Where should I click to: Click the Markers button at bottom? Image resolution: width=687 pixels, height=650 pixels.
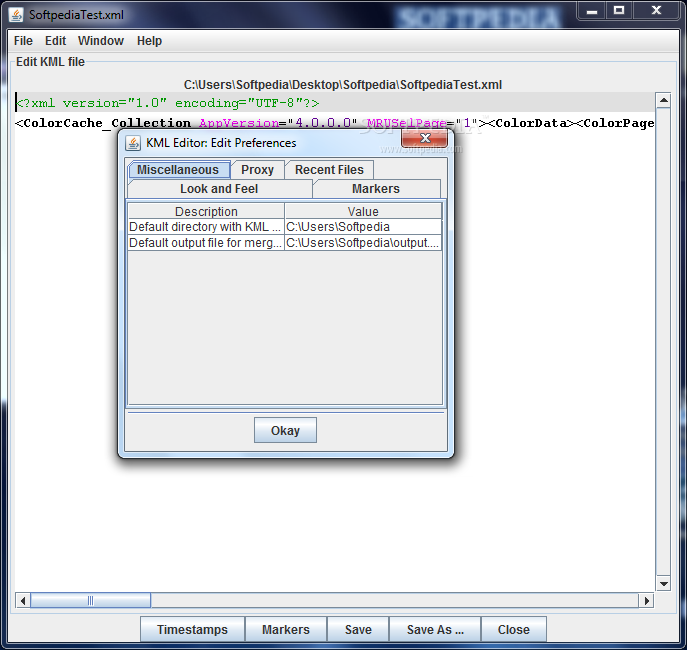tap(286, 629)
